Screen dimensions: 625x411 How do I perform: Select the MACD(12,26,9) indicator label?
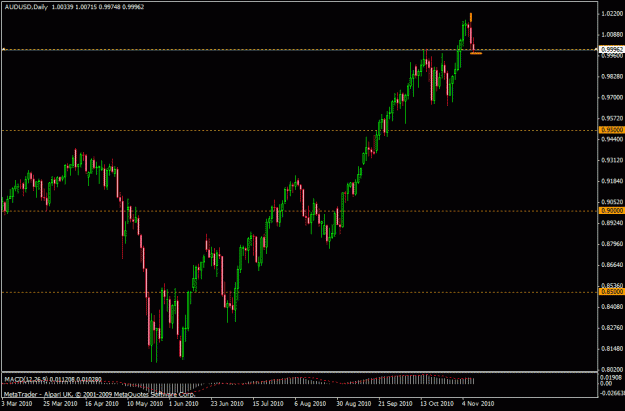tap(26, 379)
